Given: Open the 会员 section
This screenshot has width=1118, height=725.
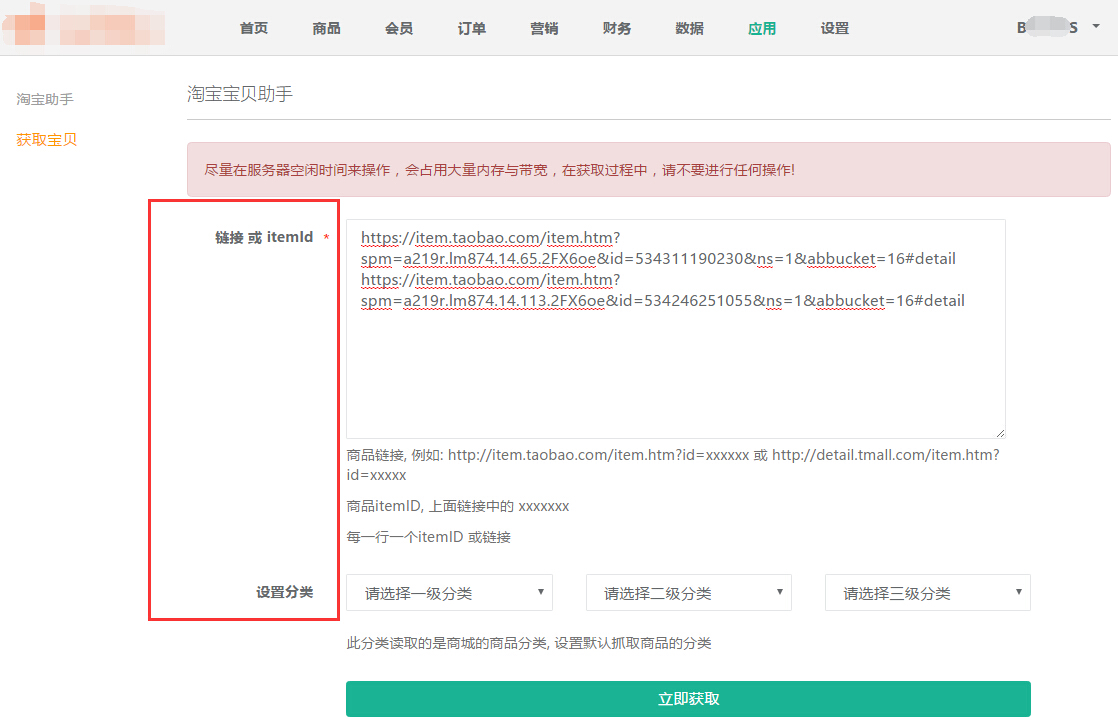Looking at the screenshot, I should coord(399,28).
